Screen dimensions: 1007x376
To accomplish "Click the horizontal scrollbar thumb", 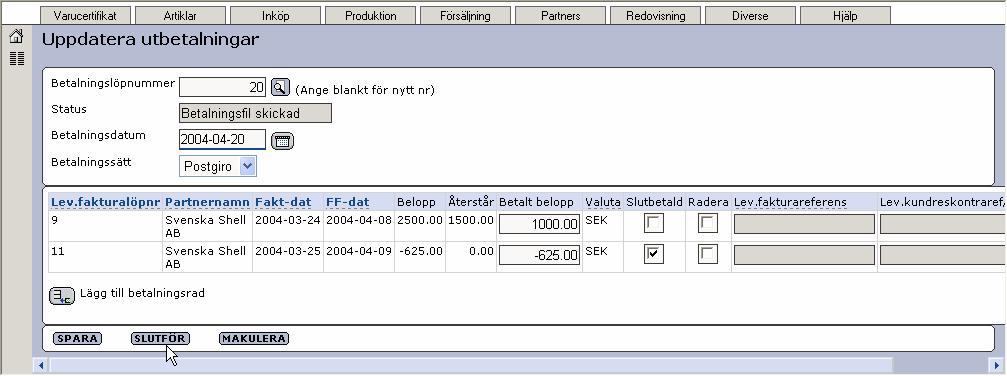I will pyautogui.click(x=471, y=366).
